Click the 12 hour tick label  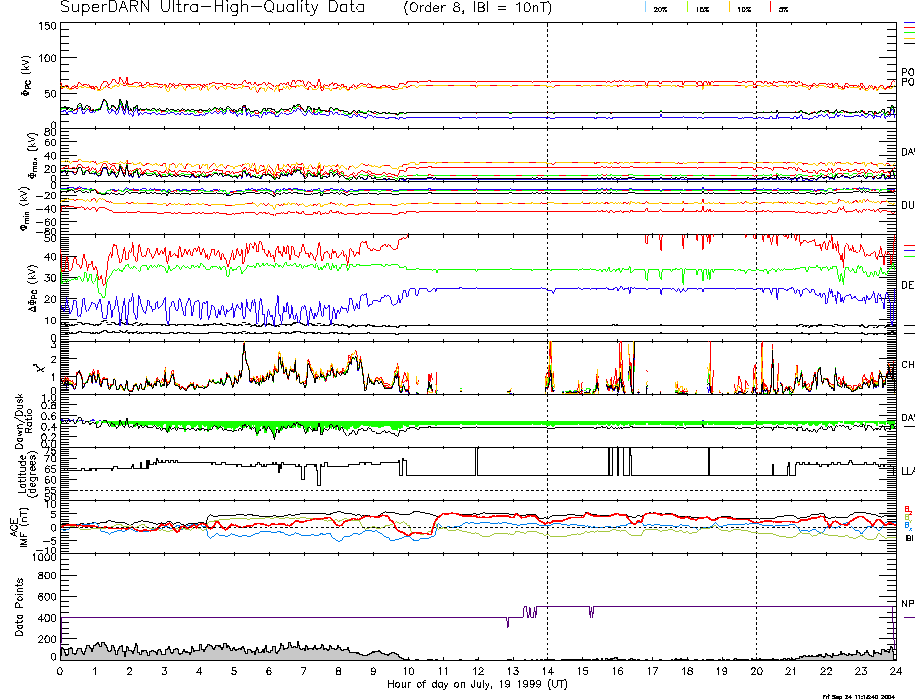point(477,672)
